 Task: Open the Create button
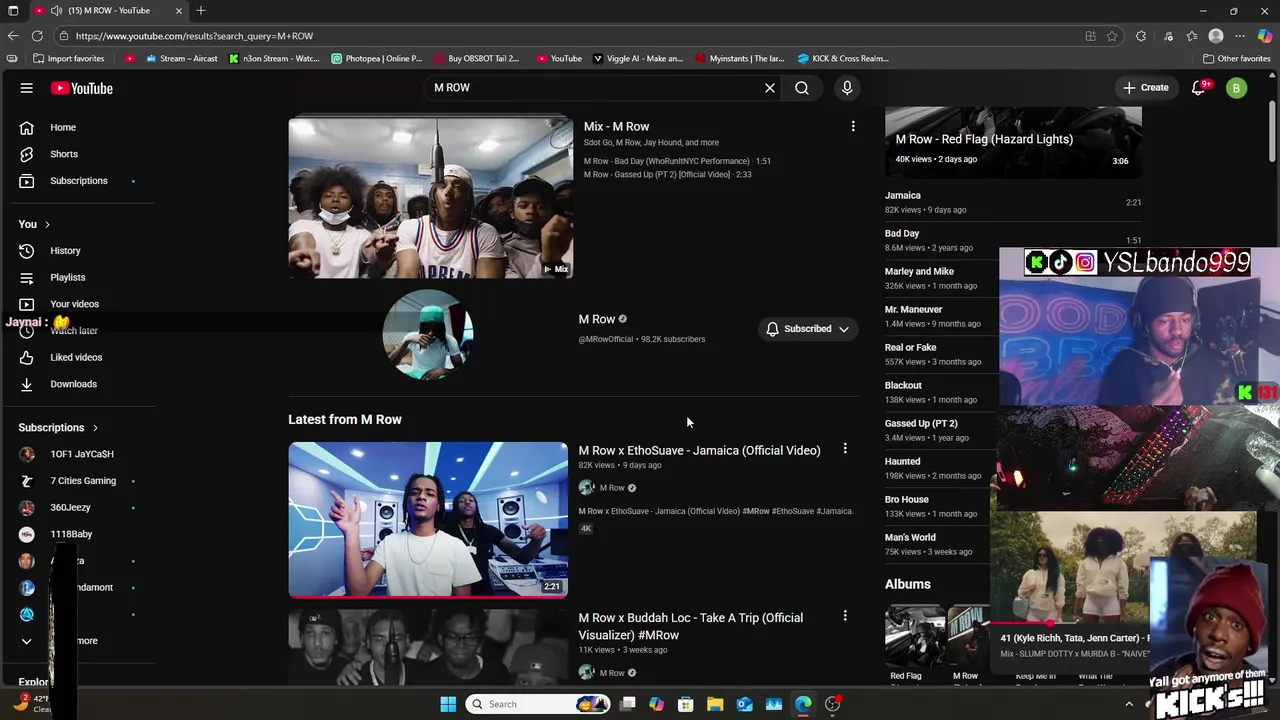pyautogui.click(x=1145, y=88)
